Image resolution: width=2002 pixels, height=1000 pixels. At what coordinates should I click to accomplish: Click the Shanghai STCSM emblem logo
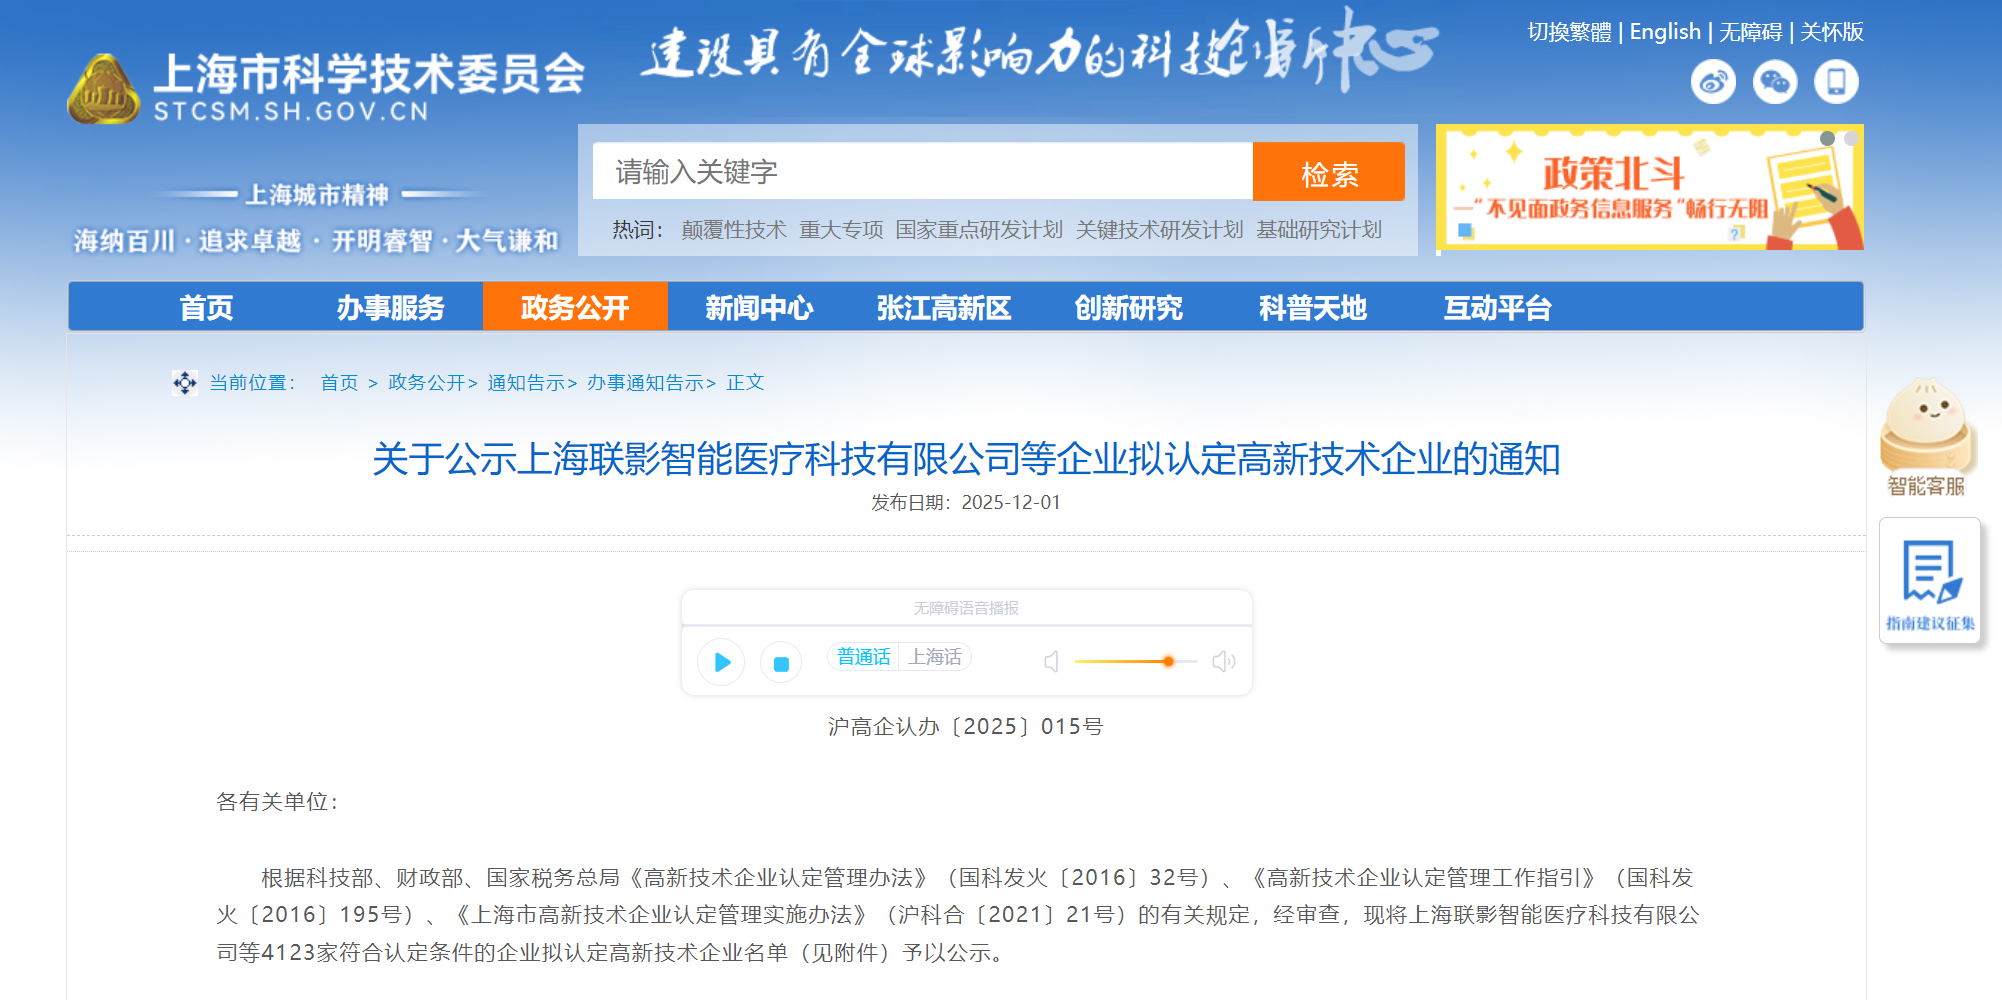103,90
